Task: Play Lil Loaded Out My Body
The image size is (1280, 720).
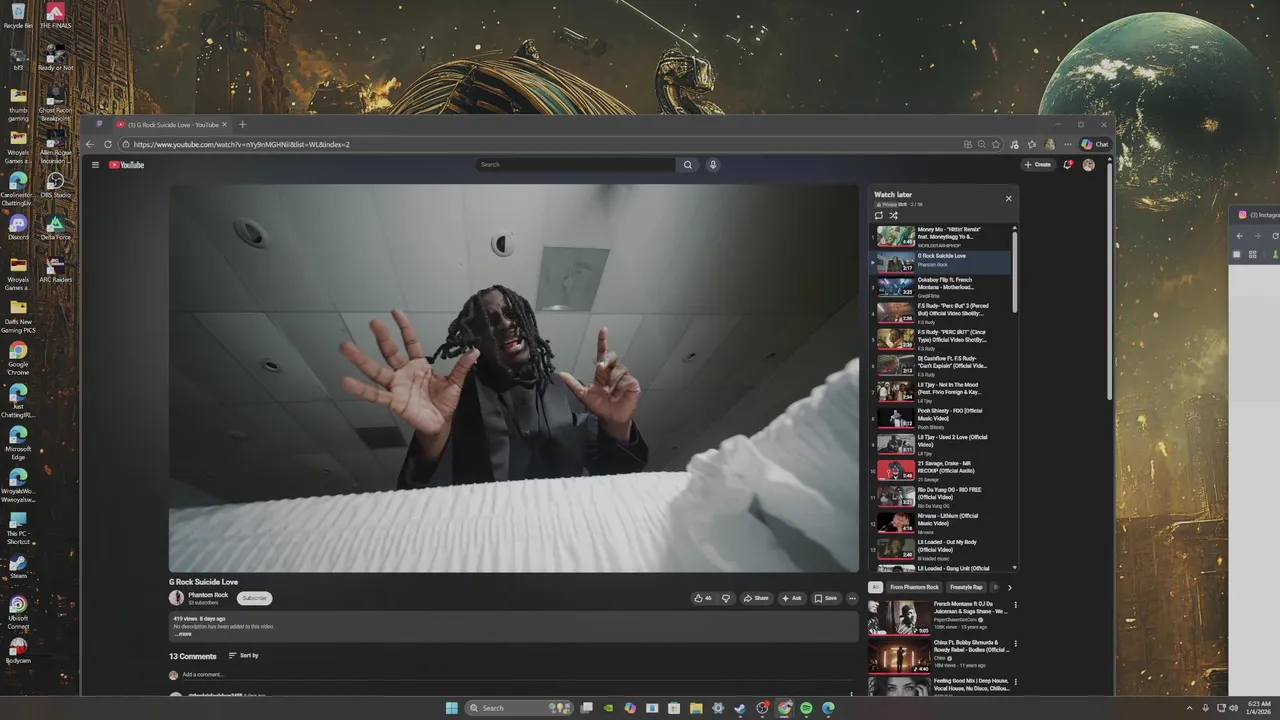Action: (x=943, y=548)
